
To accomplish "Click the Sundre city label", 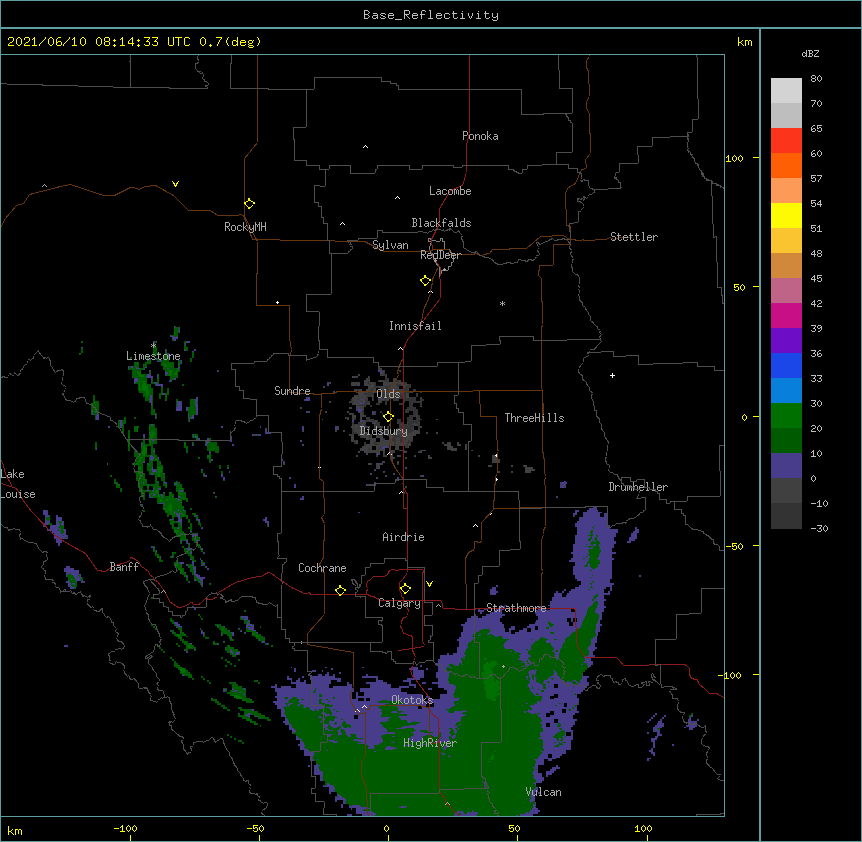I will [292, 391].
